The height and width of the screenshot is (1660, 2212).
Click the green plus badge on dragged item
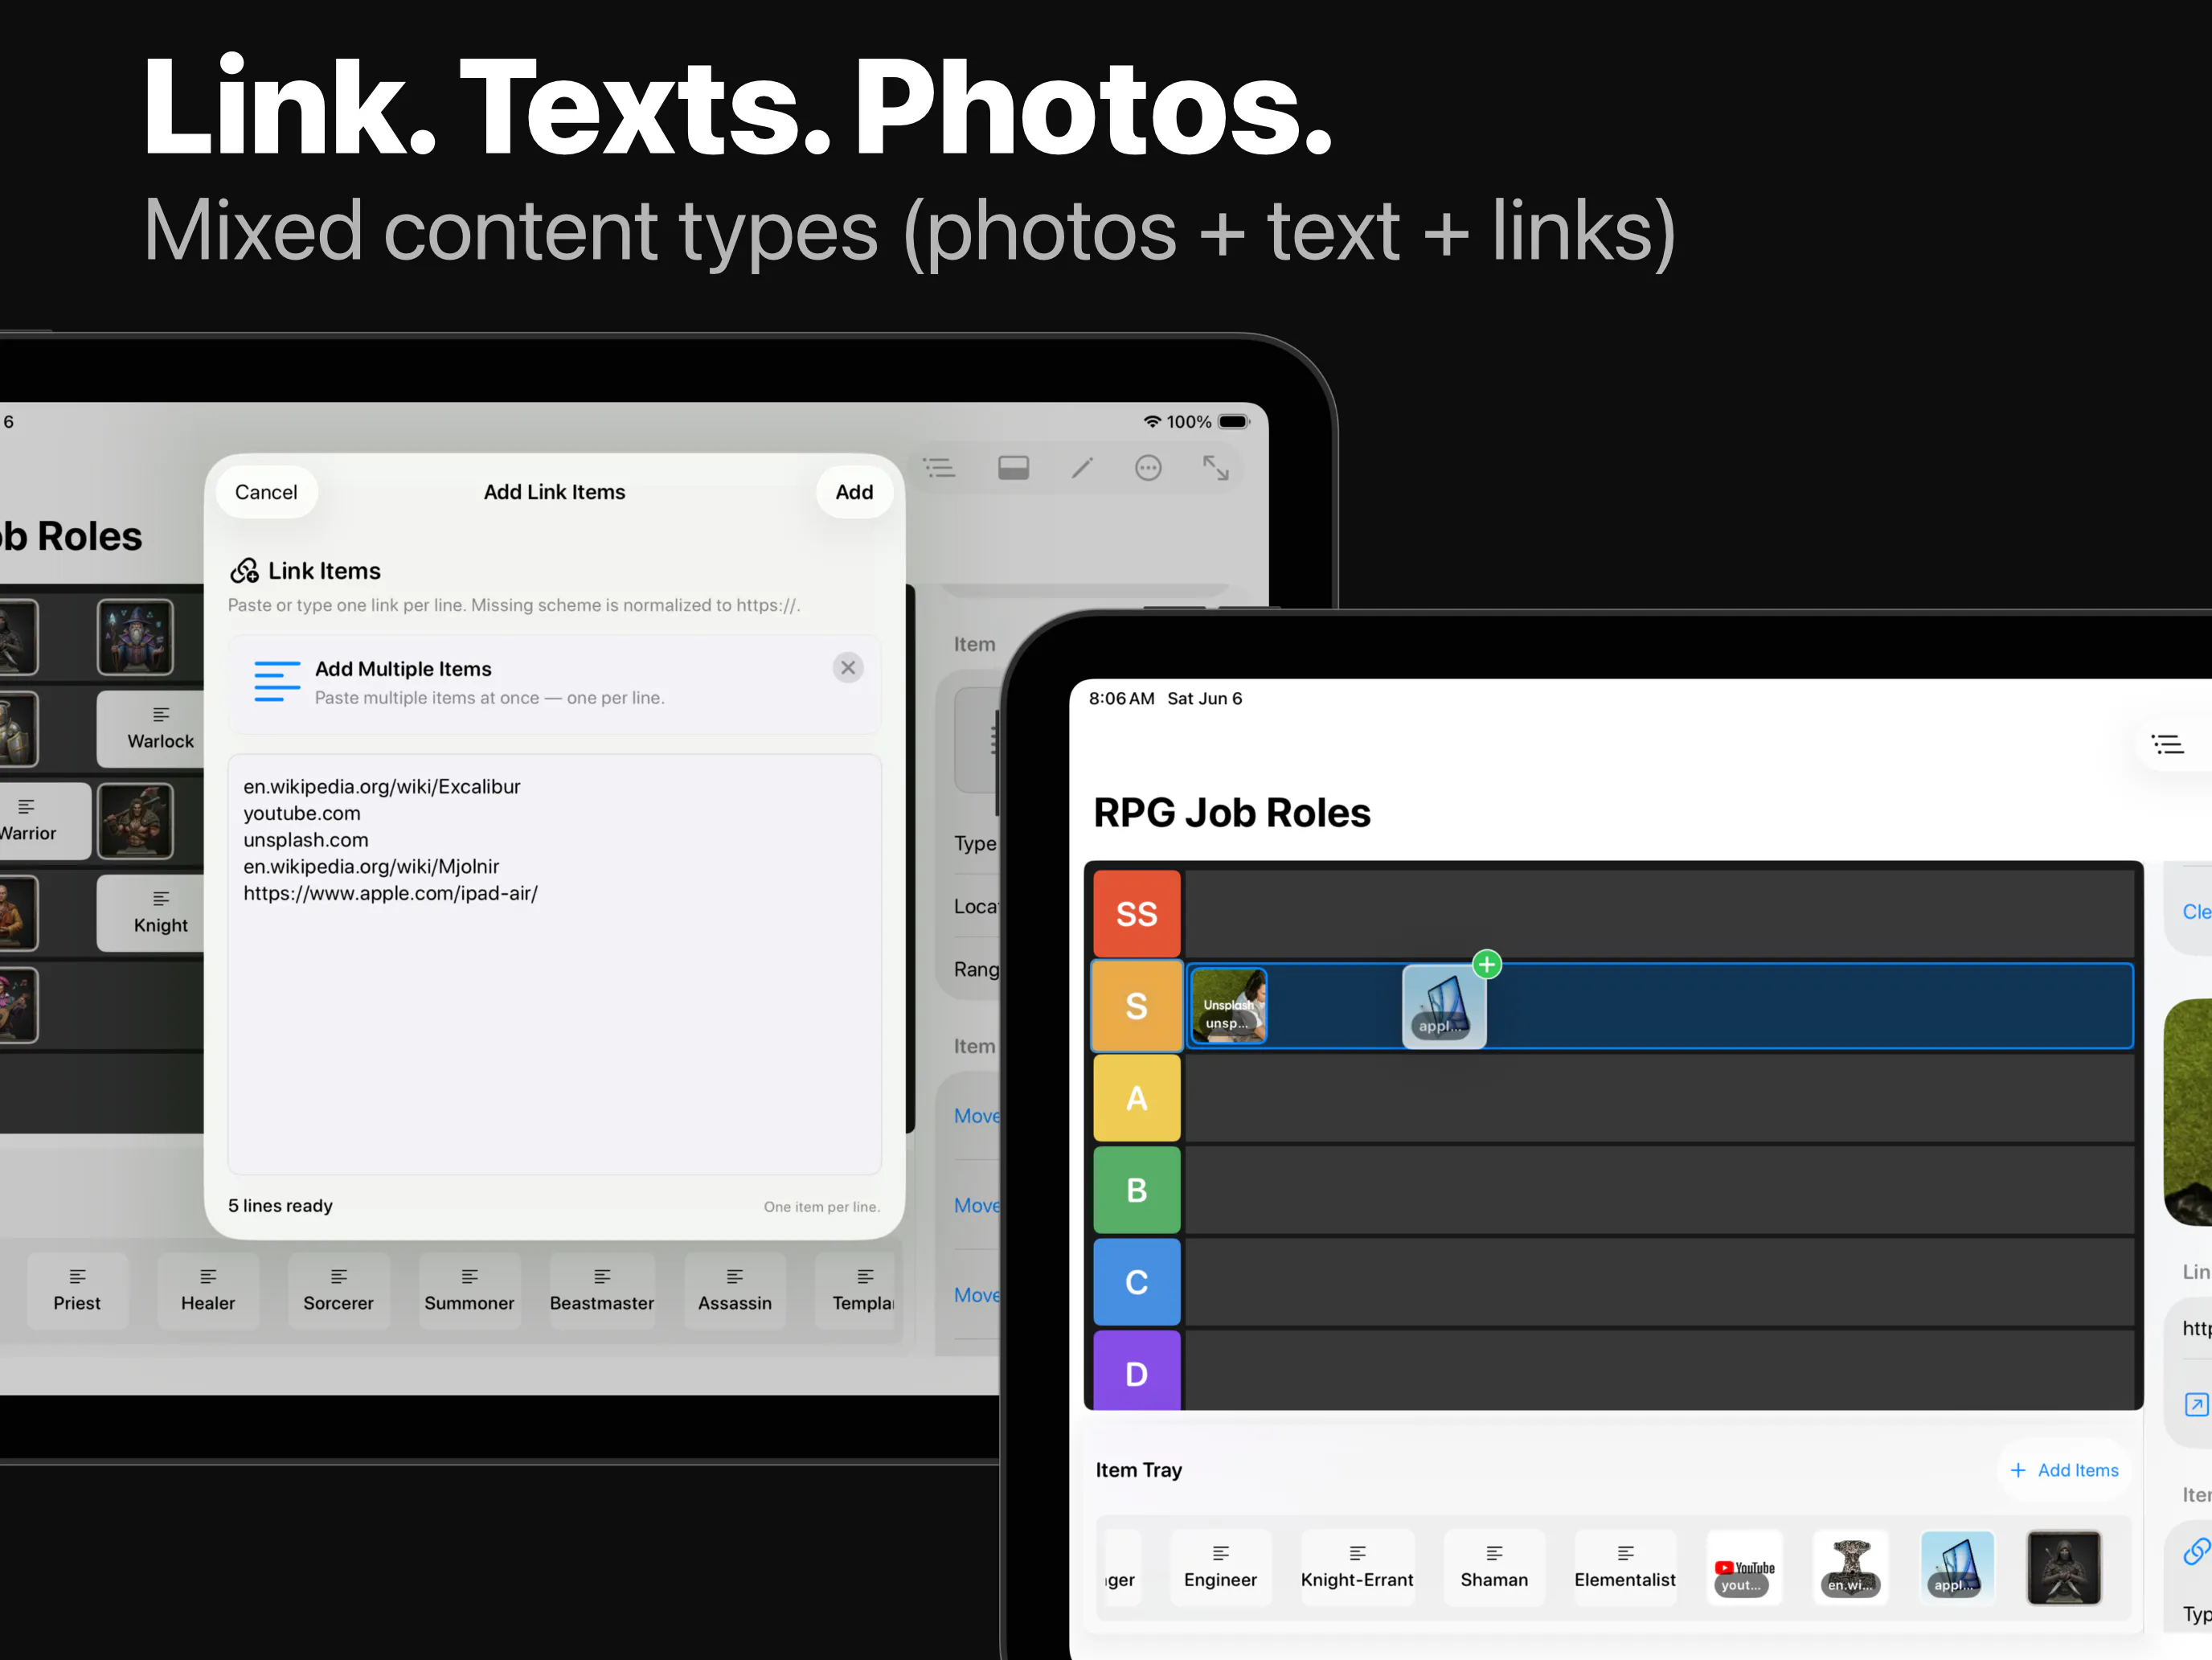click(x=1487, y=964)
